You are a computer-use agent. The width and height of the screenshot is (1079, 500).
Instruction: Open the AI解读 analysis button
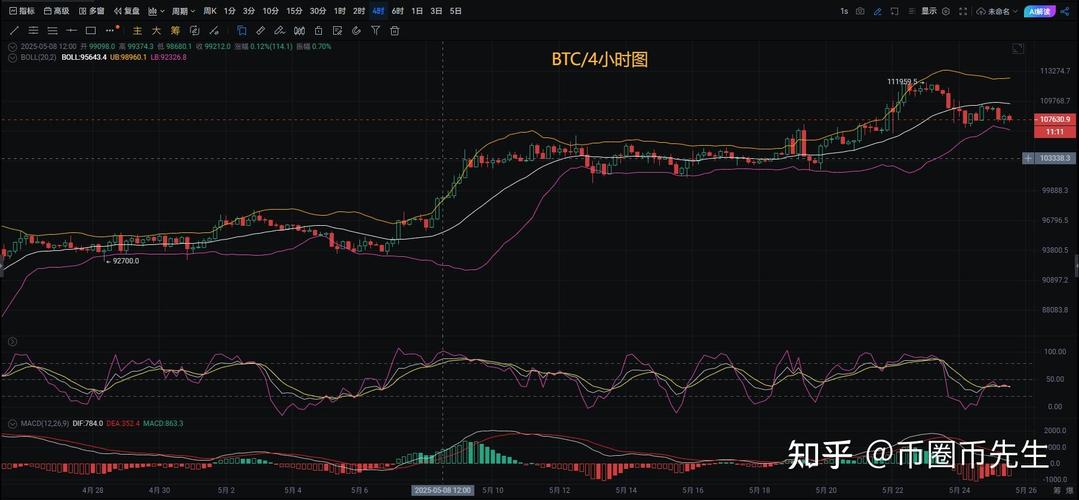[1038, 11]
